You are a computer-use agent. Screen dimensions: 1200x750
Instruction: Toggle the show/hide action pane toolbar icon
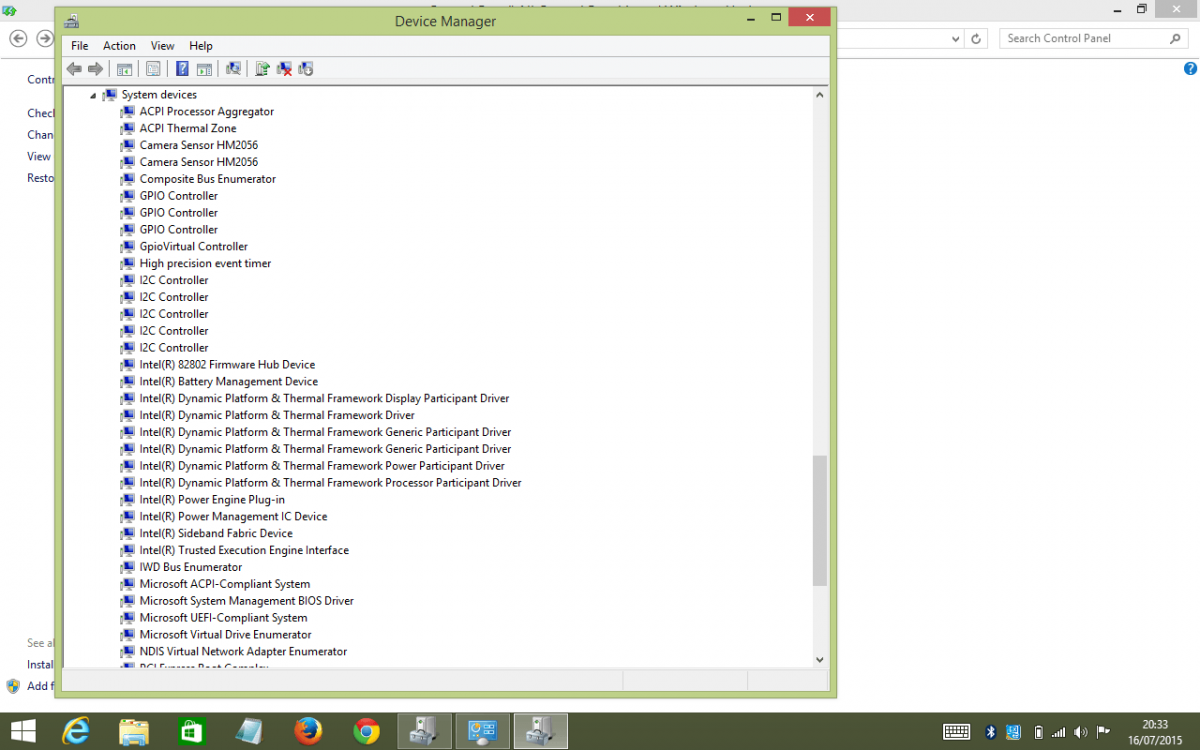pos(204,69)
